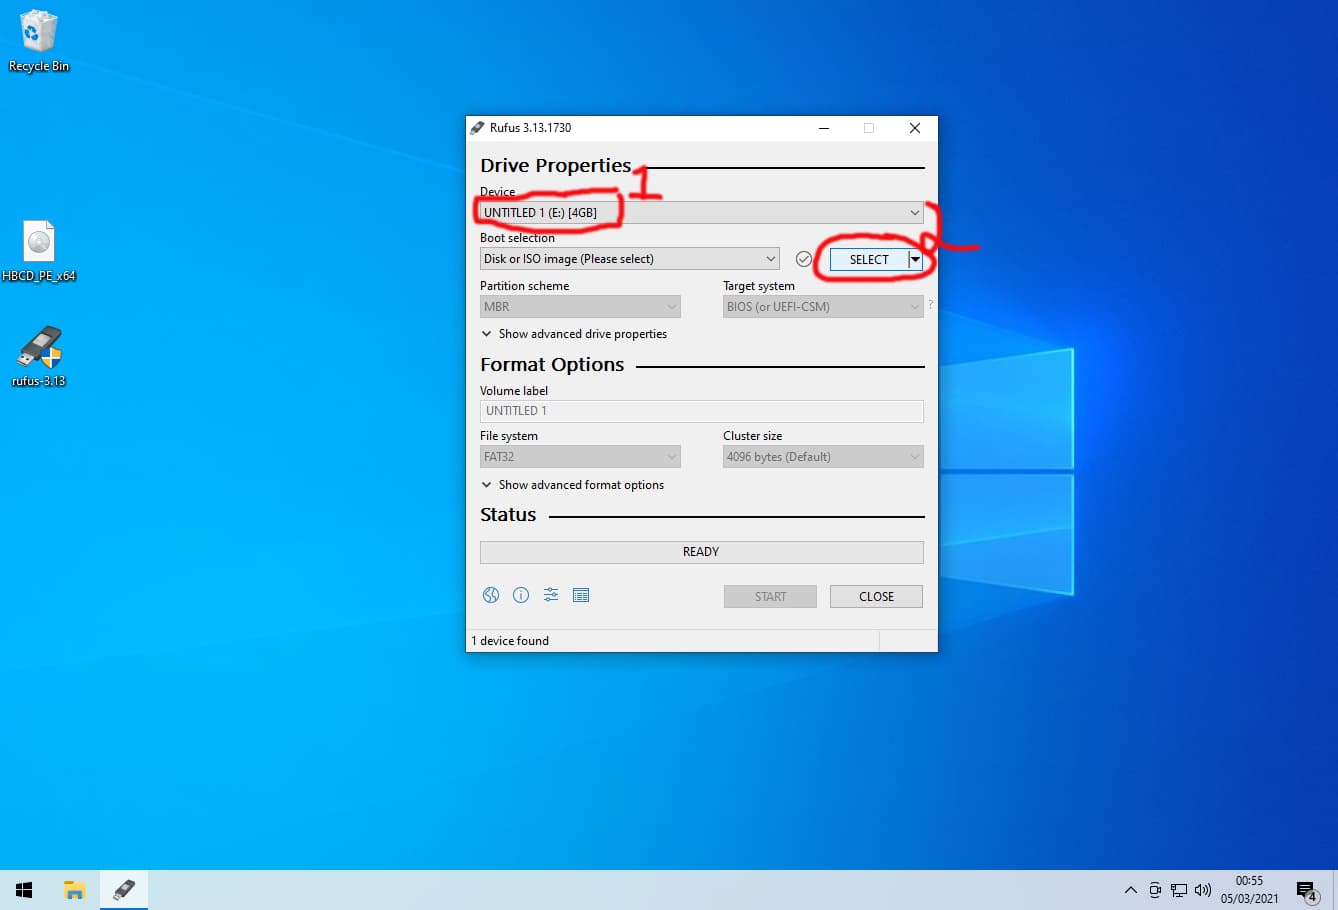Click the "Volume label" caption text
The width and height of the screenshot is (1338, 910).
pos(514,391)
